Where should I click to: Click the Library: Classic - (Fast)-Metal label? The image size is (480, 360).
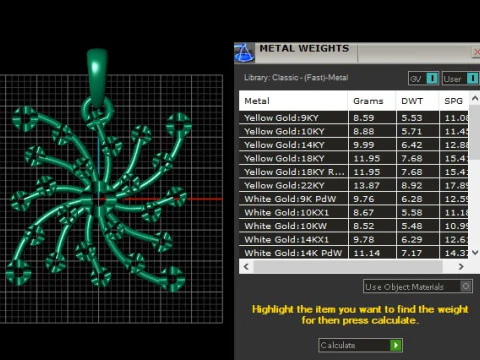pyautogui.click(x=296, y=77)
